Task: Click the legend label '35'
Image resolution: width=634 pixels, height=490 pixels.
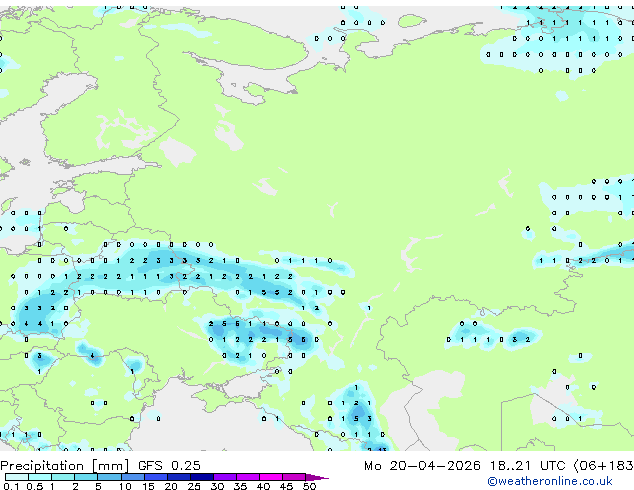Action: click(x=240, y=486)
